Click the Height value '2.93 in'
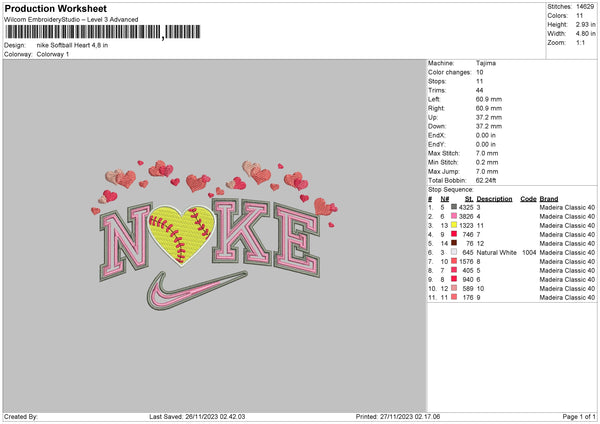The width and height of the screenshot is (600, 424). 585,24
